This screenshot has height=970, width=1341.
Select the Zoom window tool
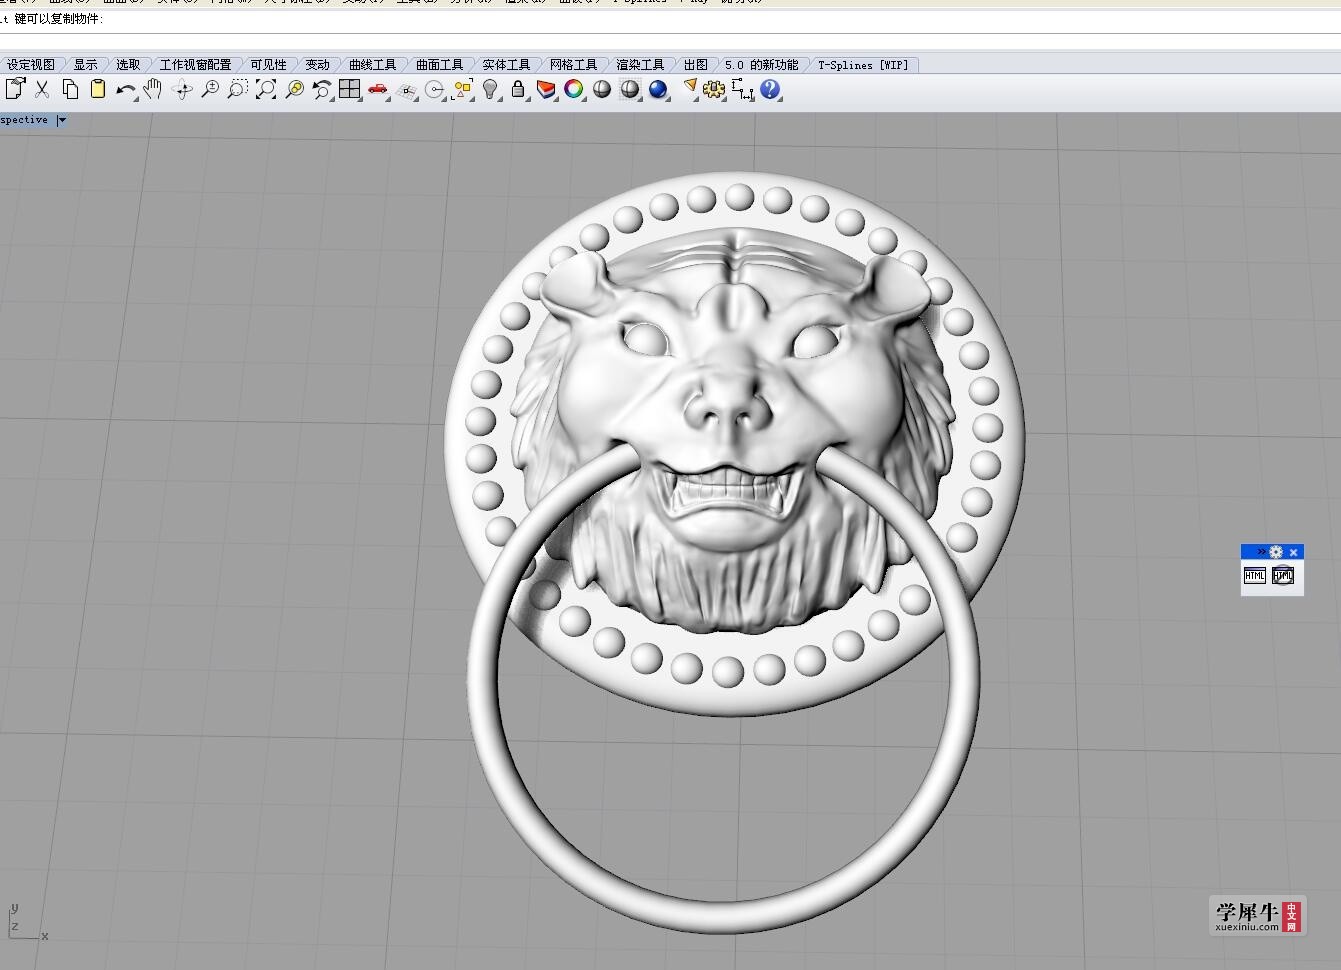237,89
